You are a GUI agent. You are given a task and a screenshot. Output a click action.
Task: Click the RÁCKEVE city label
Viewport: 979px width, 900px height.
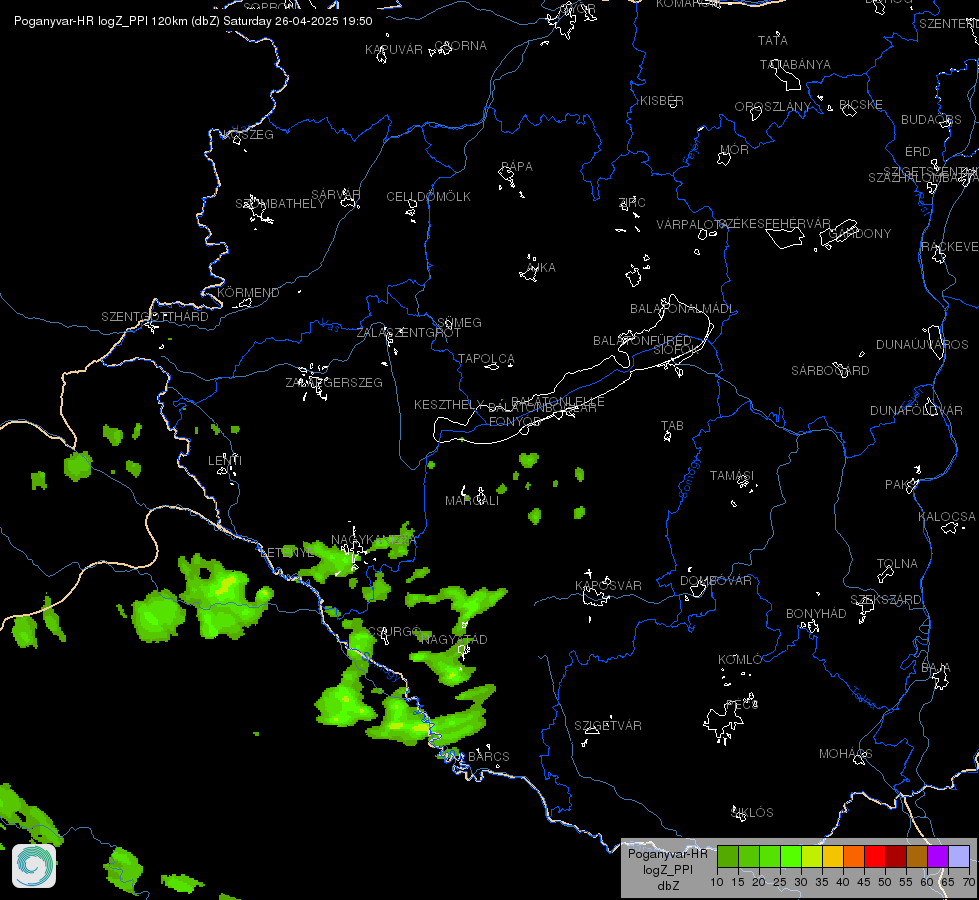coord(950,247)
